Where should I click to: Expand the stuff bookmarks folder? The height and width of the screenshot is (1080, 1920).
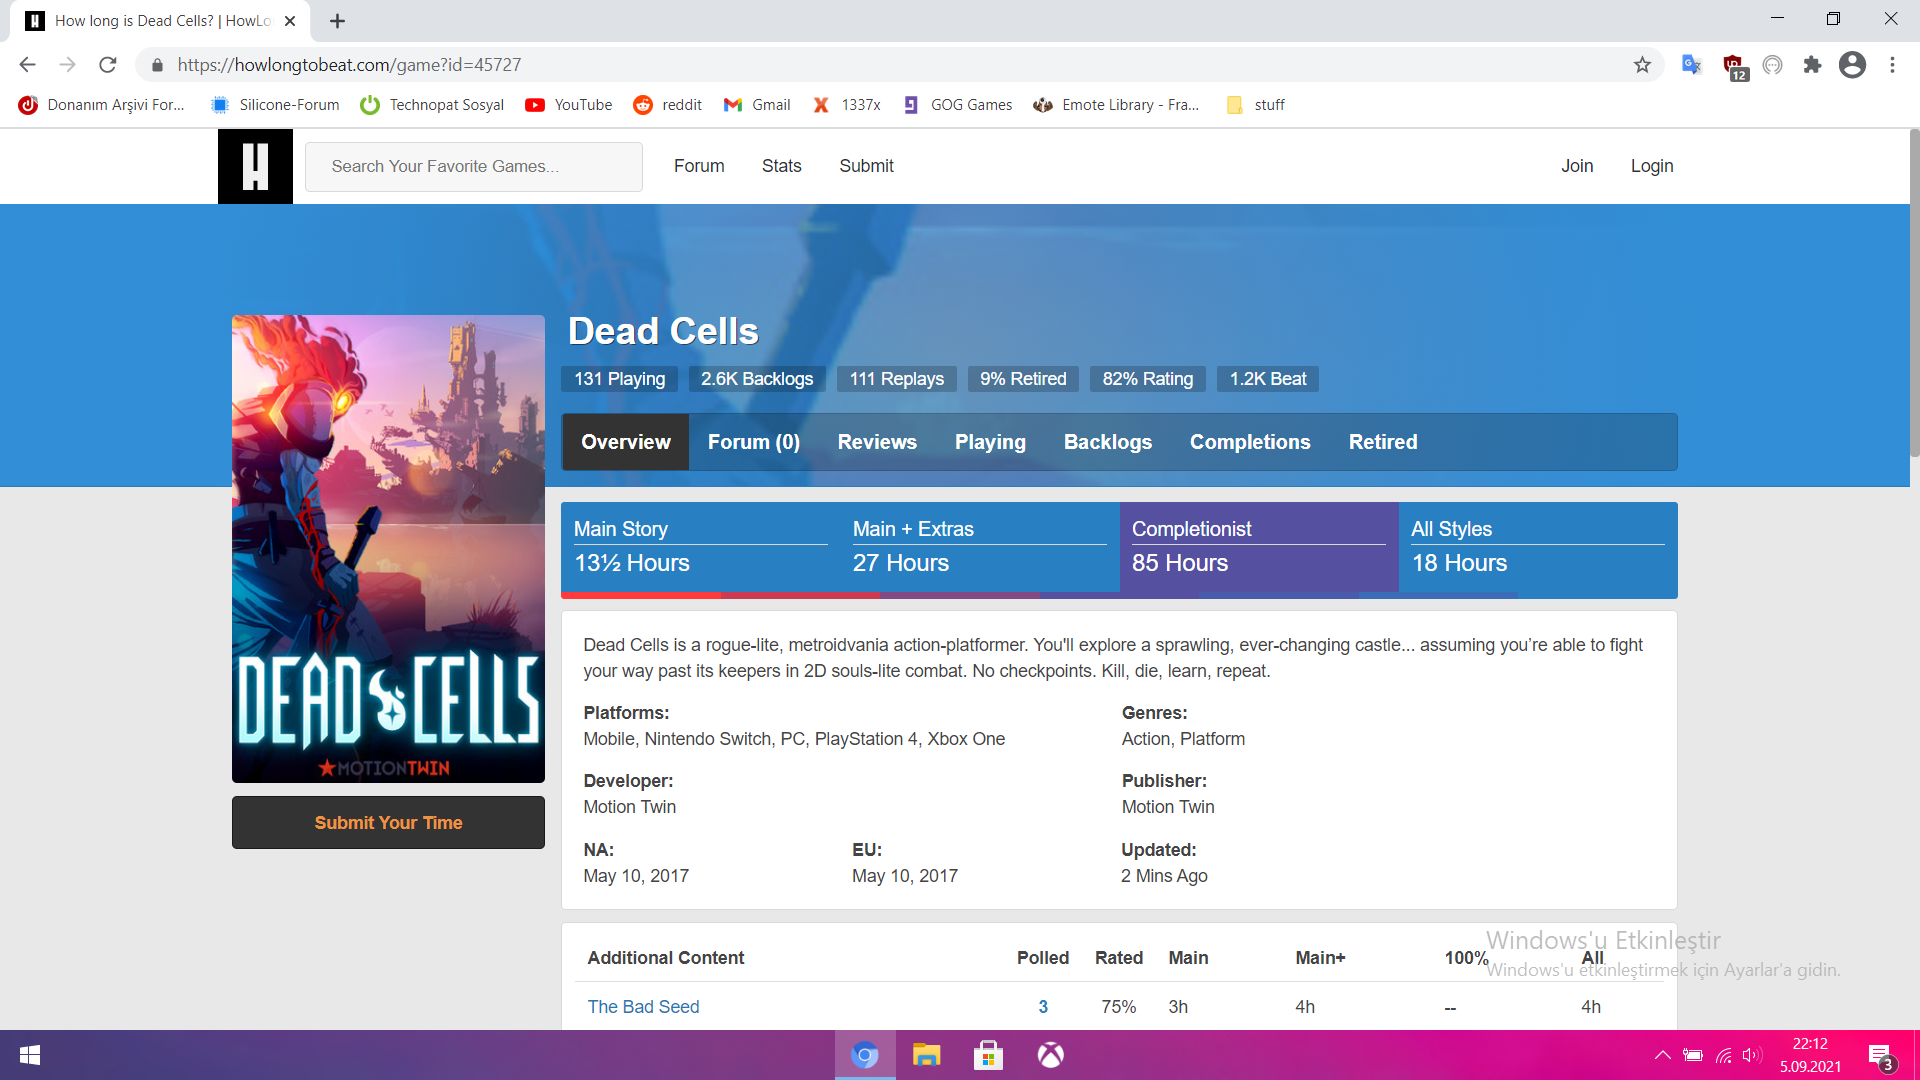(1256, 105)
